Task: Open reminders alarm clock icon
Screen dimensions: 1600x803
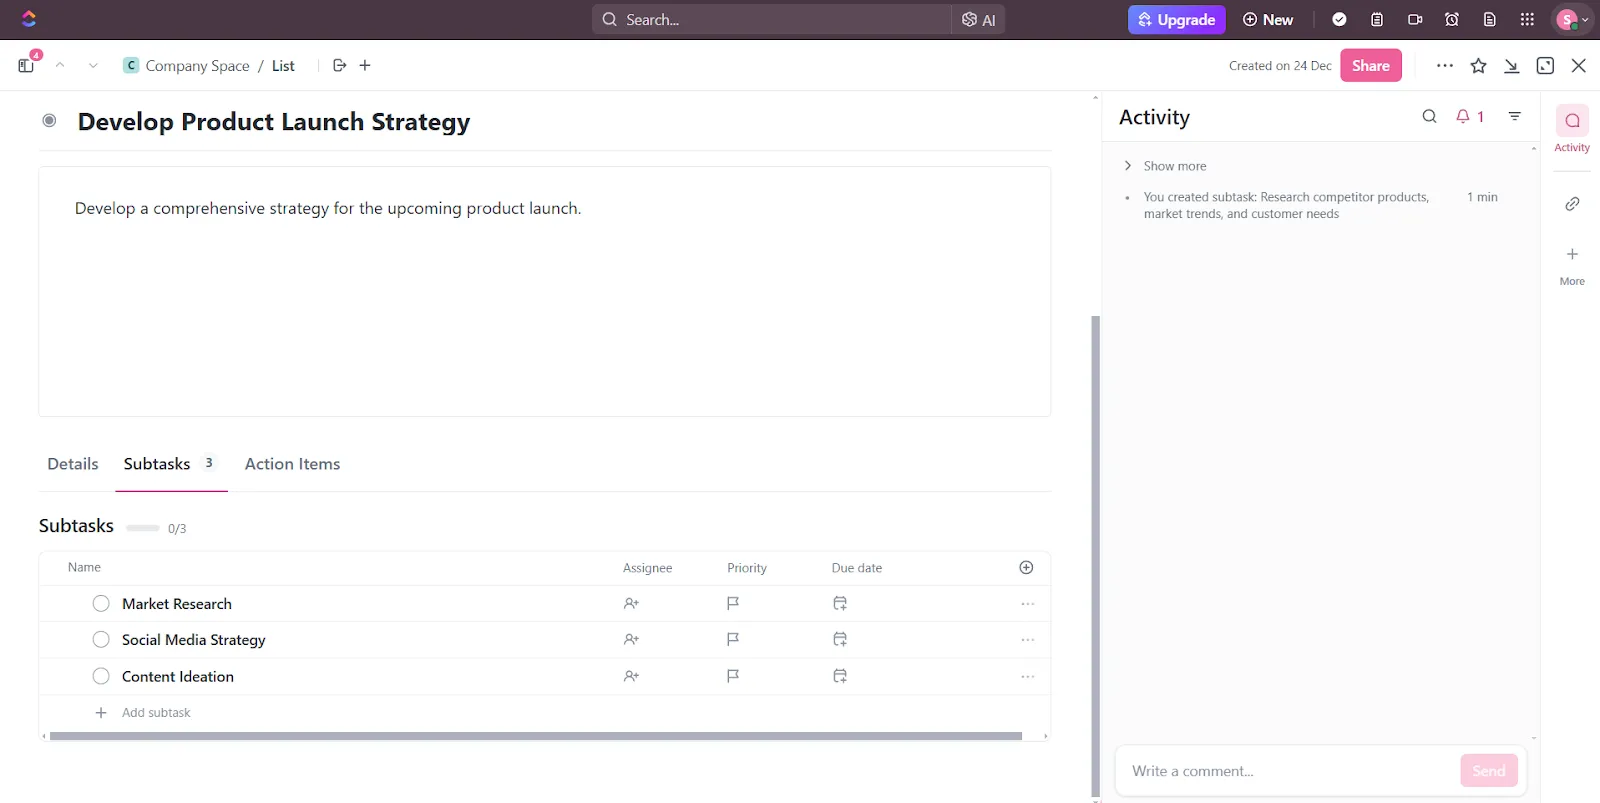Action: pos(1452,19)
